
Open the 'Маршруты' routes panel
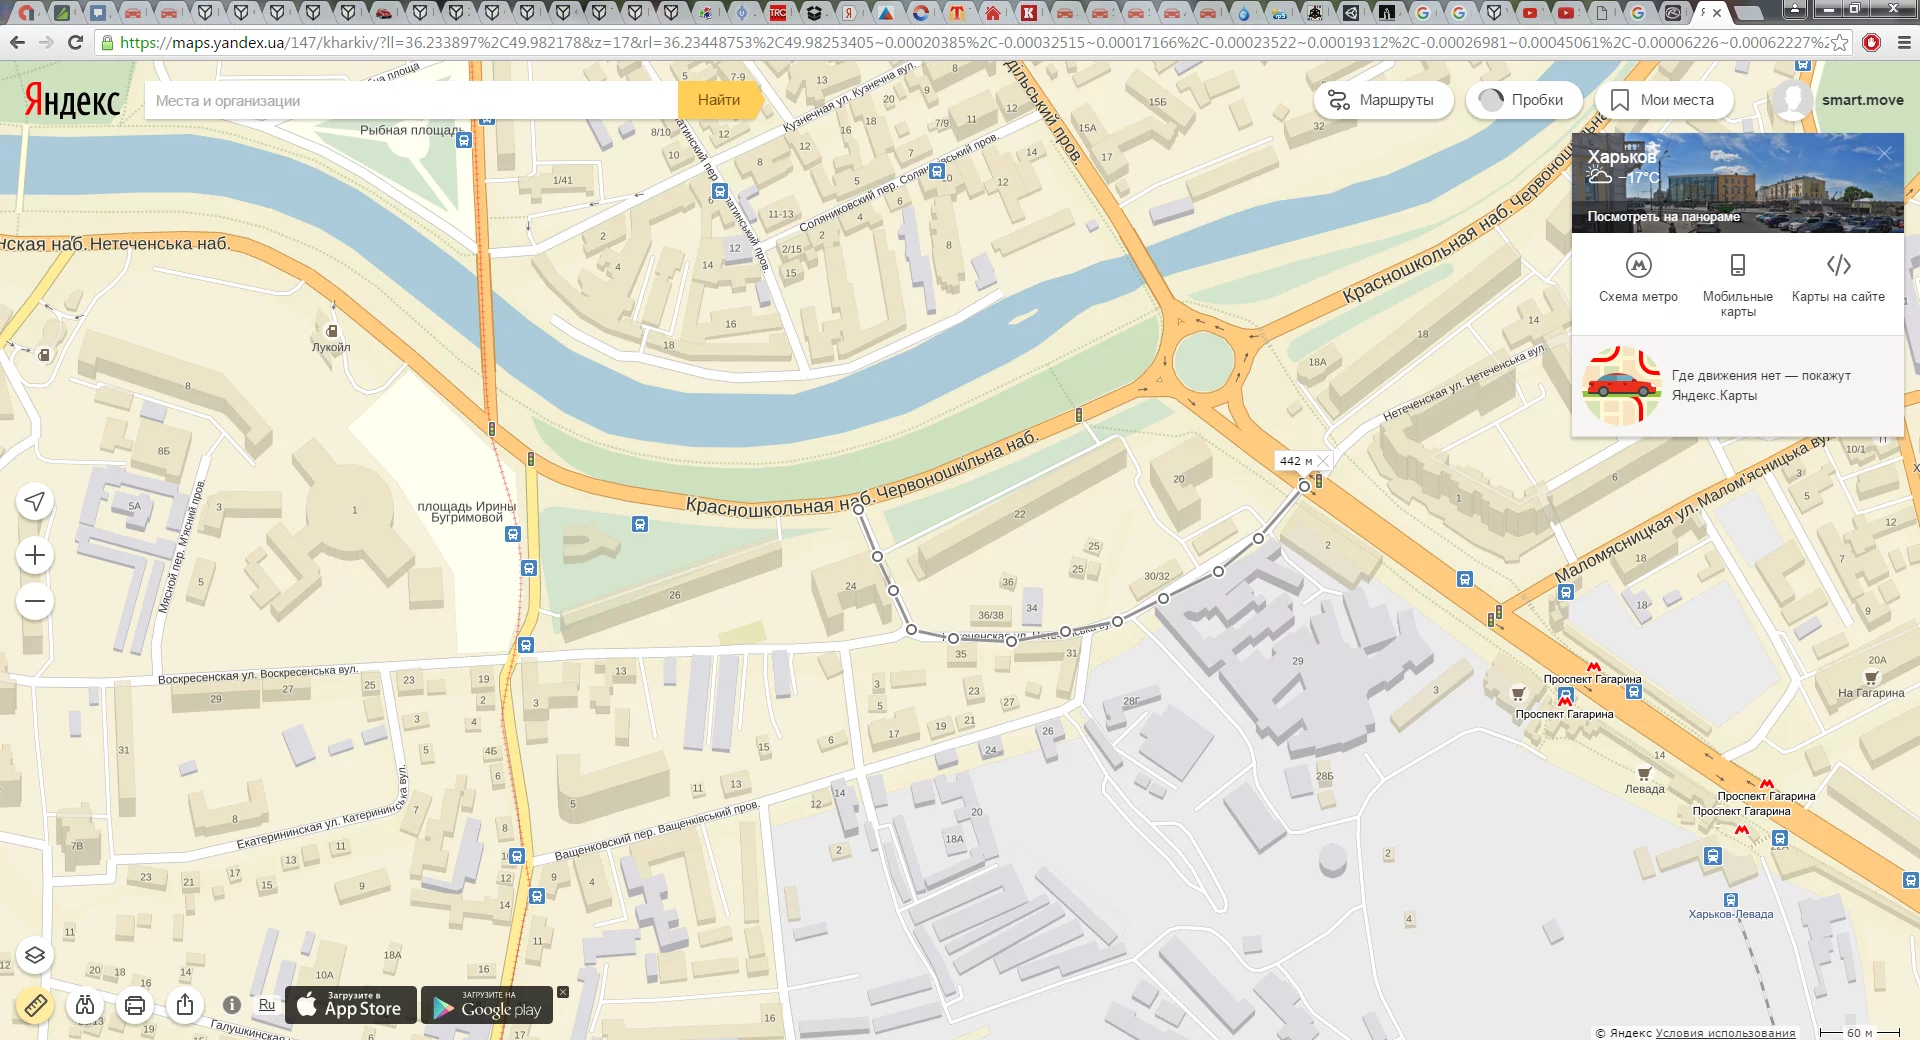coord(1383,100)
